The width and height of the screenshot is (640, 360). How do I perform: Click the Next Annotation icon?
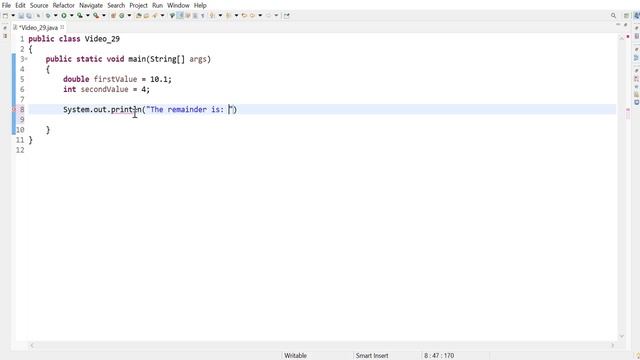point(213,16)
